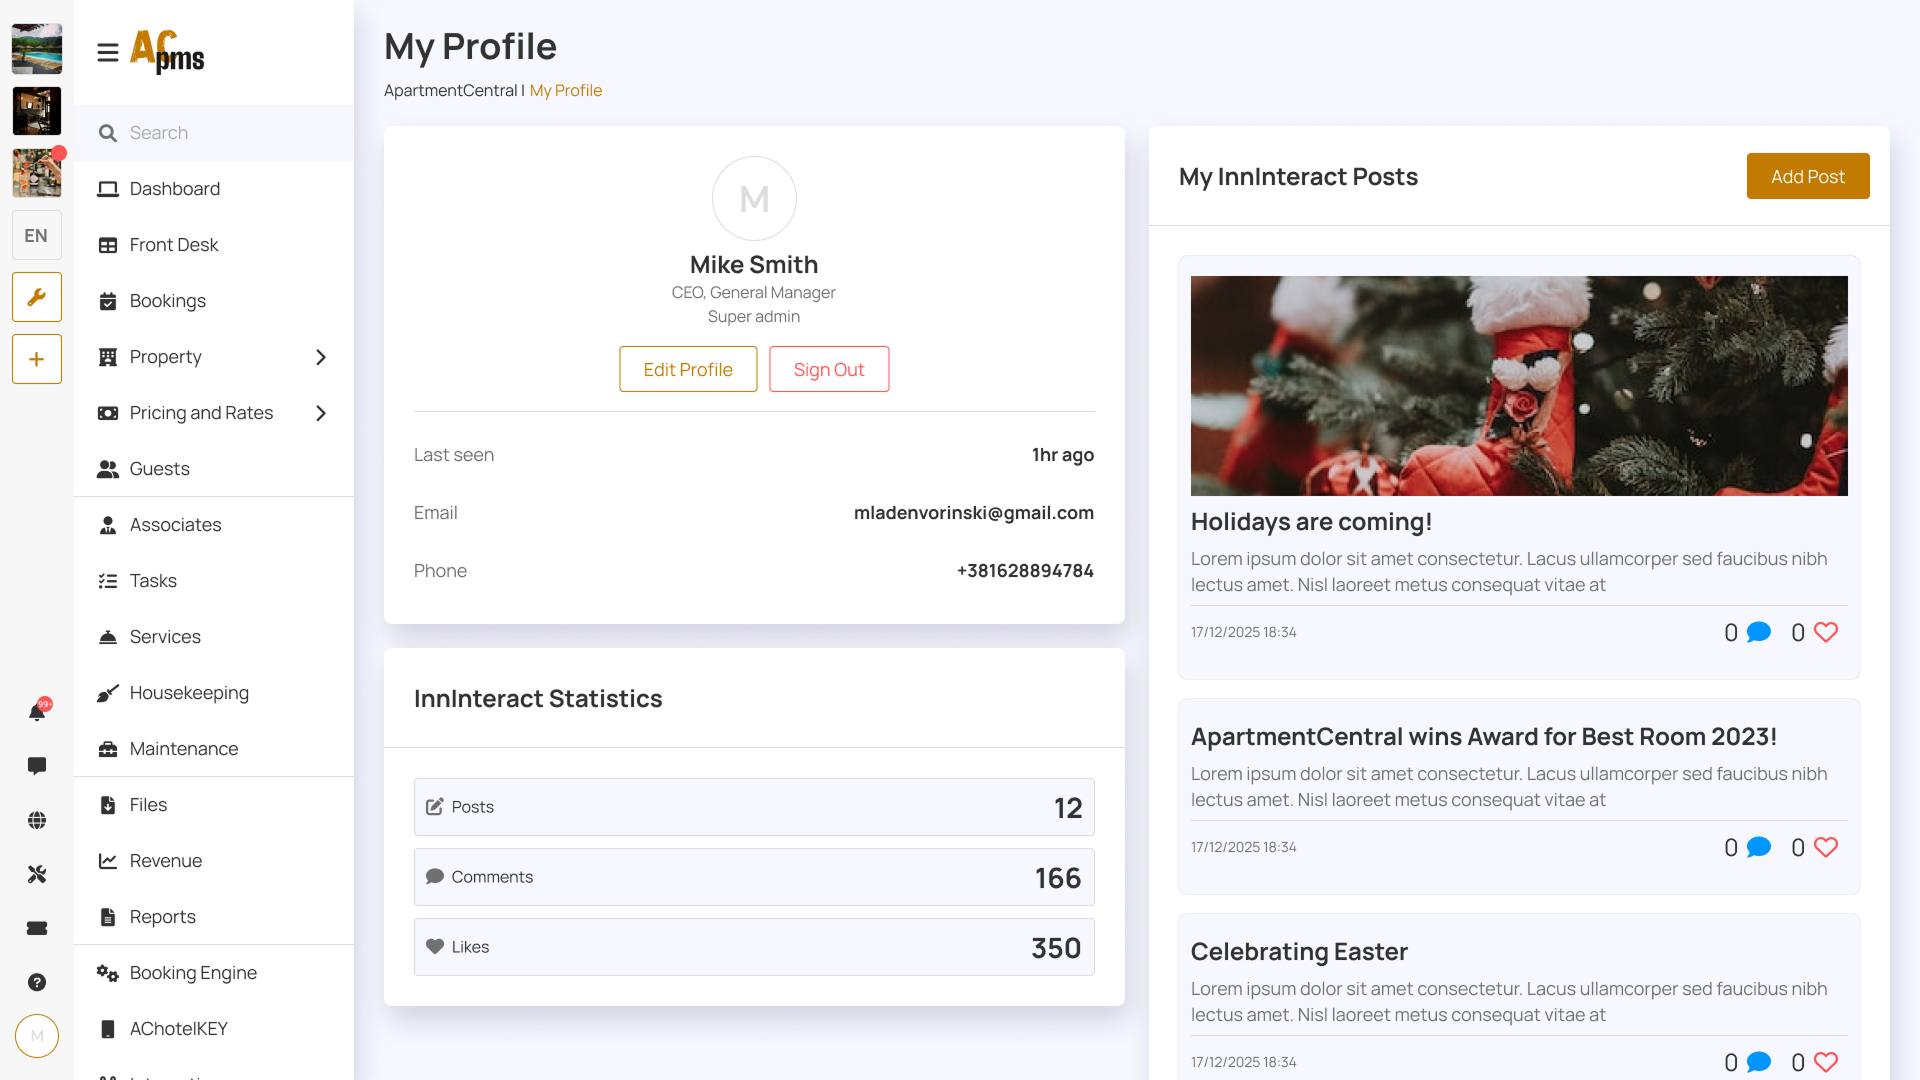Open the EN language selector

(x=37, y=236)
